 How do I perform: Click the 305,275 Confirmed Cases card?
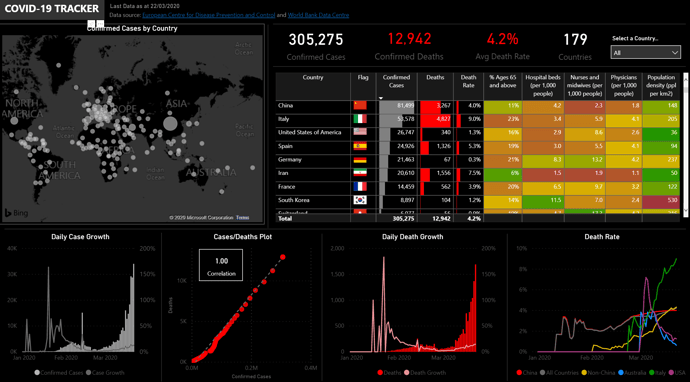pos(316,47)
